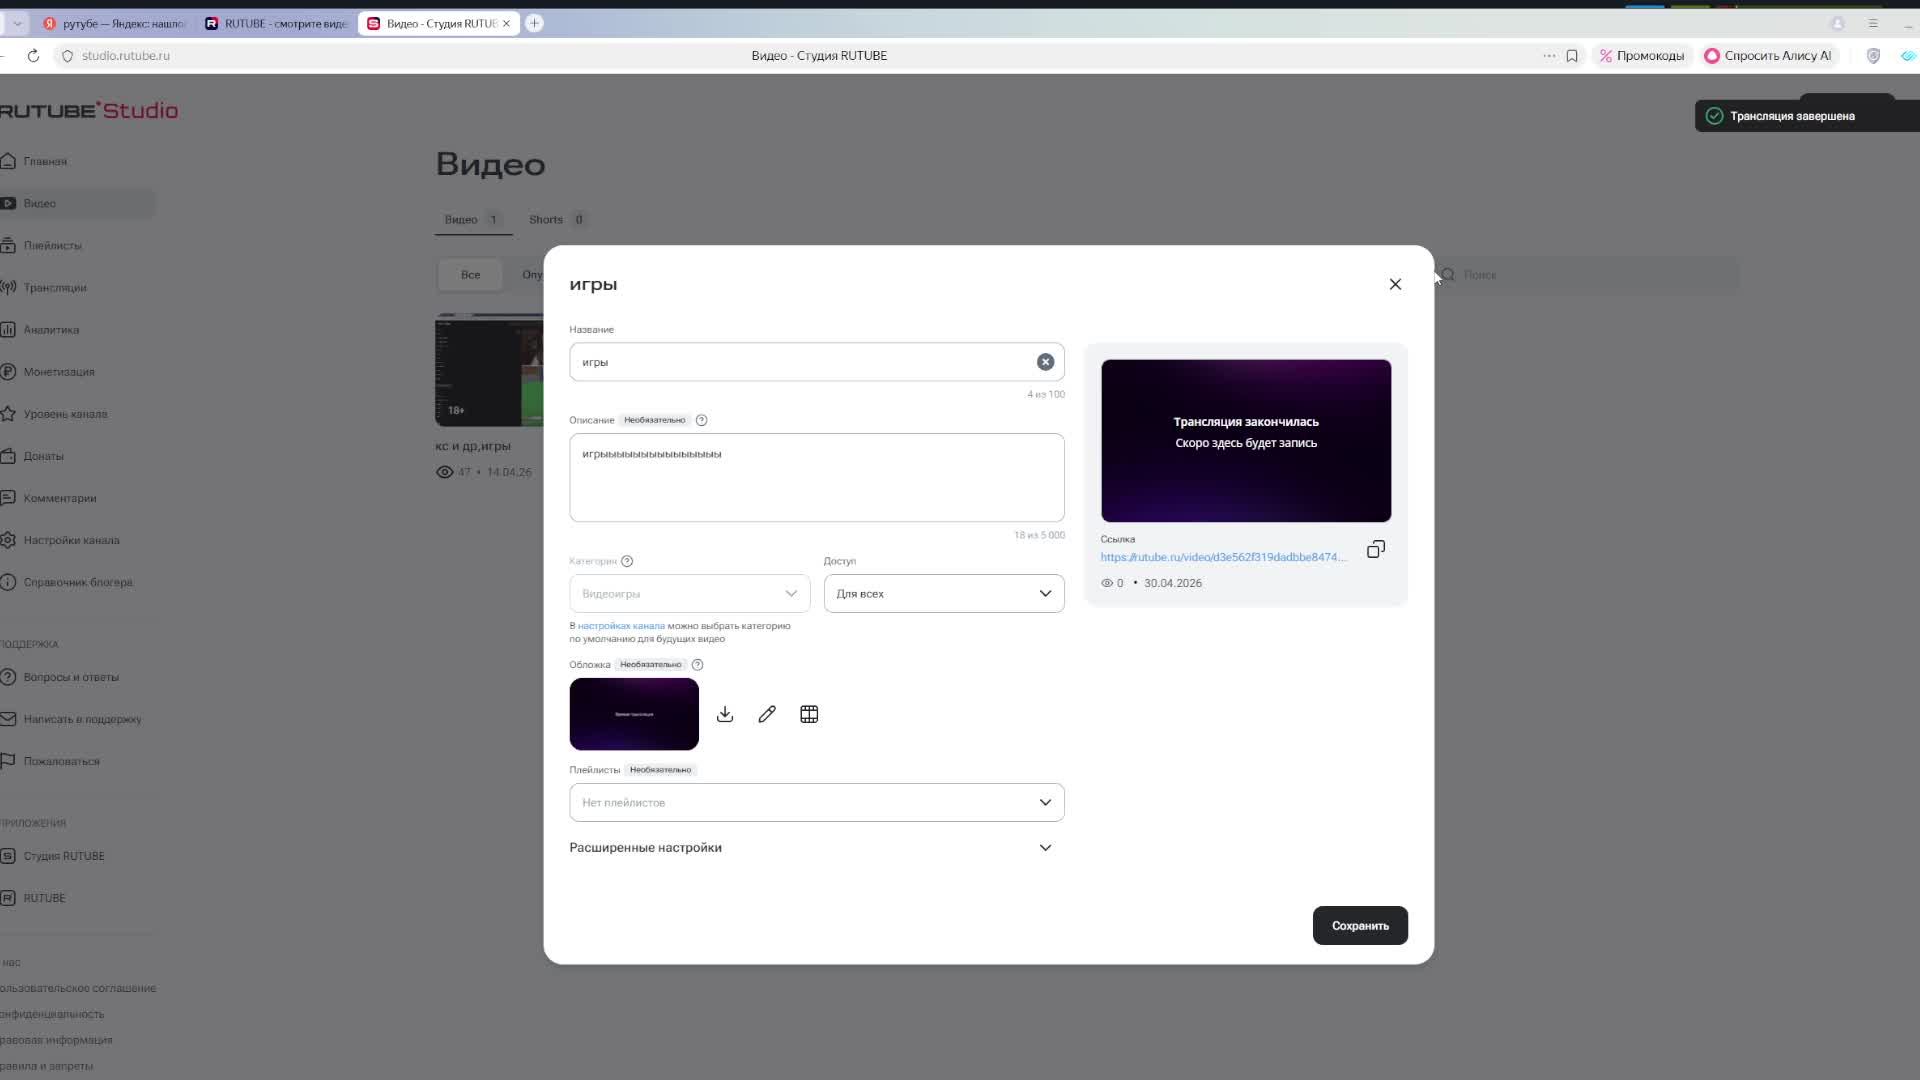Open the Нет плейлистов playlist dropdown
Image resolution: width=1920 pixels, height=1080 pixels.
point(816,803)
